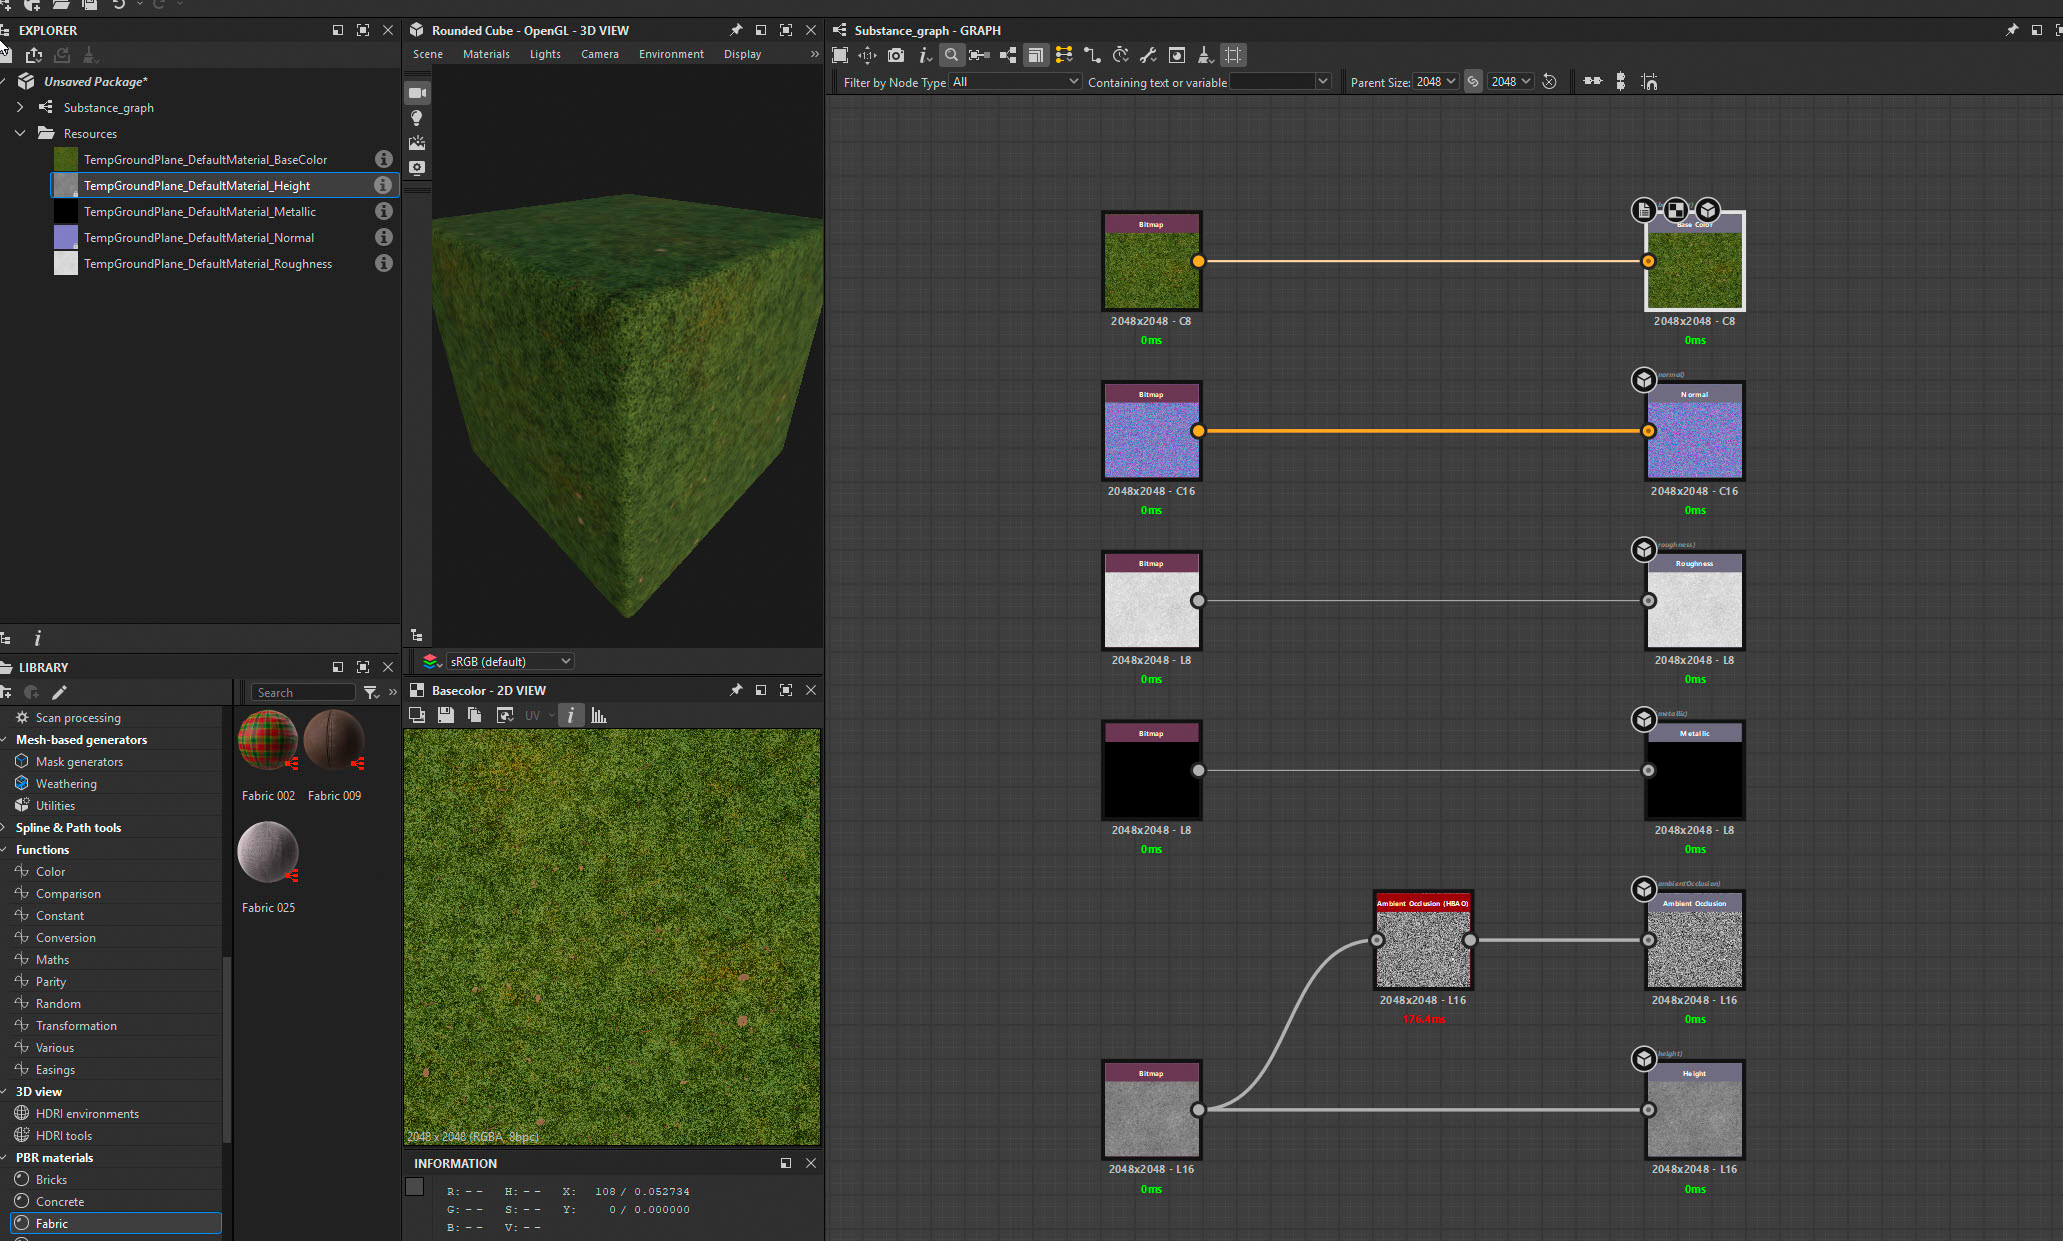This screenshot has height=1241, width=2063.
Task: Open the histogram icon in 2D view toolbar
Action: (598, 714)
